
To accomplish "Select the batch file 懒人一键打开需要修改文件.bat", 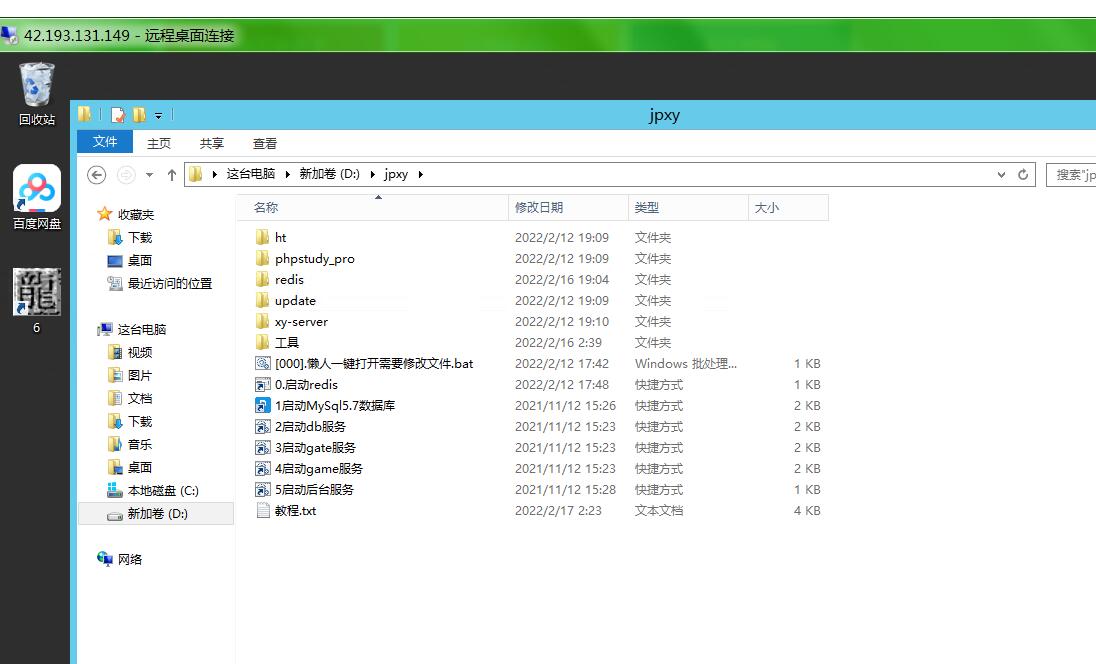I will [x=373, y=364].
